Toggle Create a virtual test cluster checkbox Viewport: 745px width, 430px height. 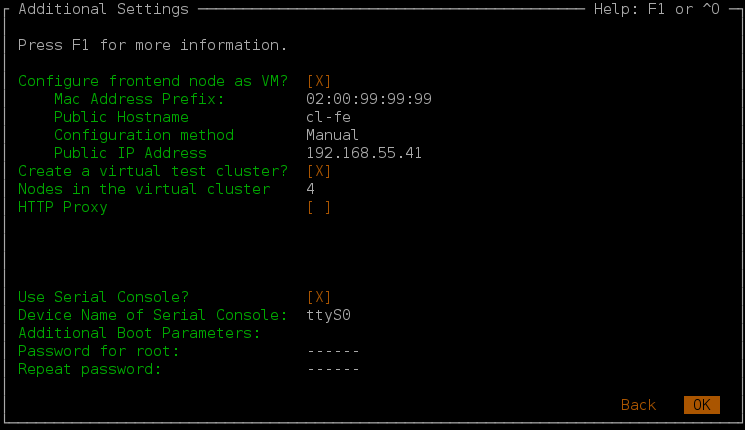coord(319,171)
